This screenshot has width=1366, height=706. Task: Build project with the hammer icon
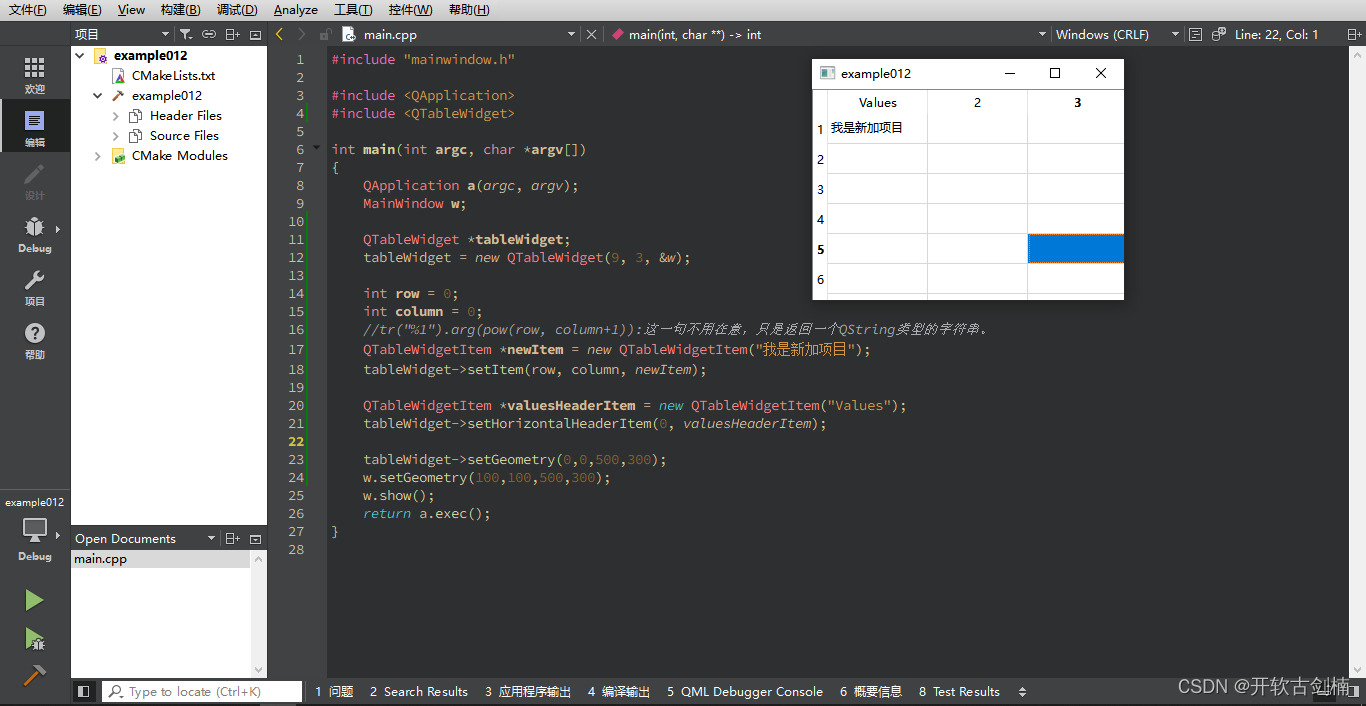coord(35,676)
